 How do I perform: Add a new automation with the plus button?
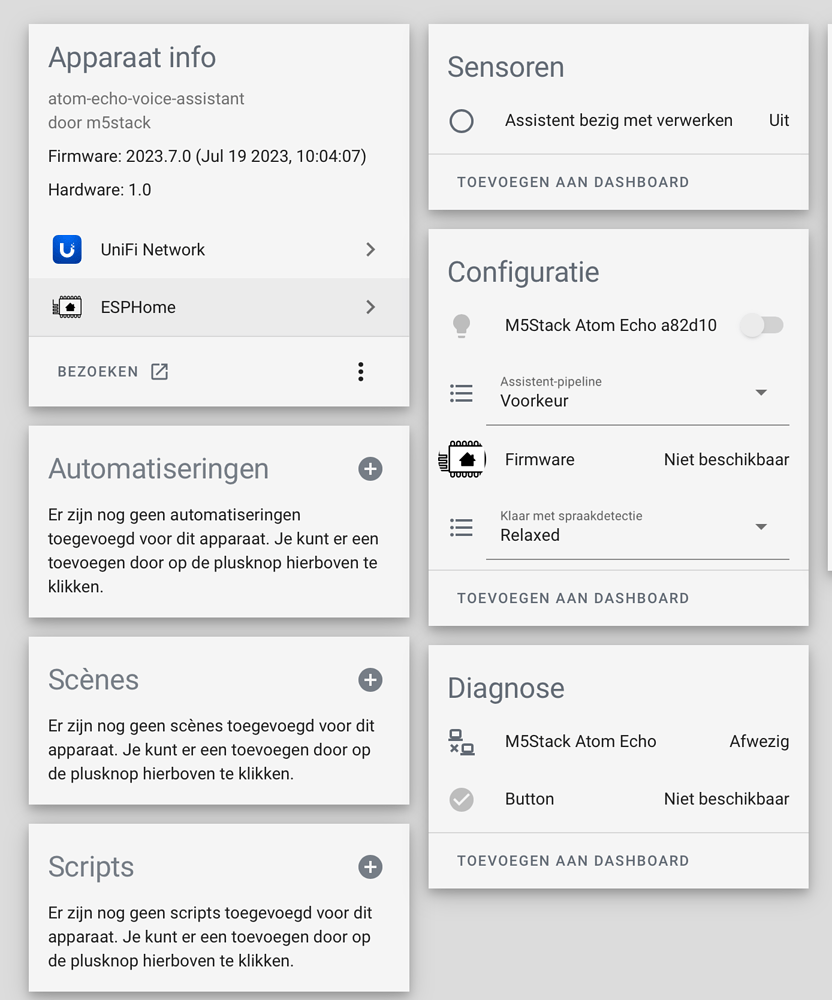point(370,468)
